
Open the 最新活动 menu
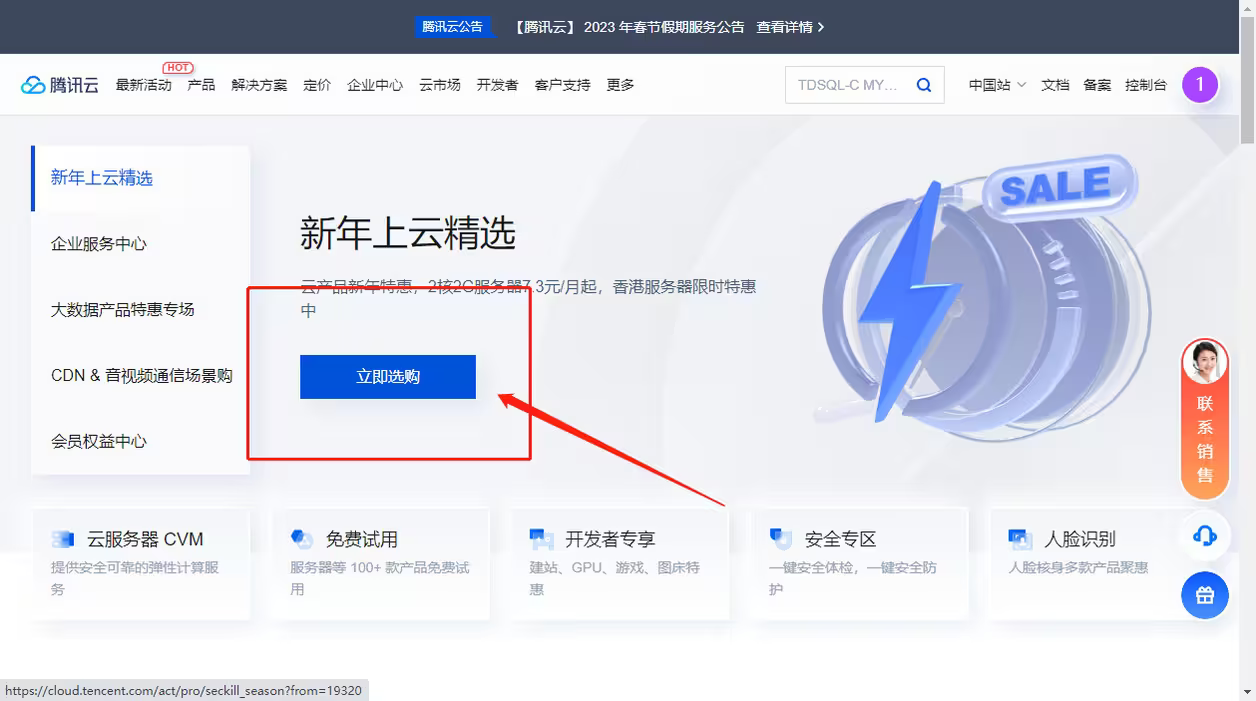pos(144,85)
